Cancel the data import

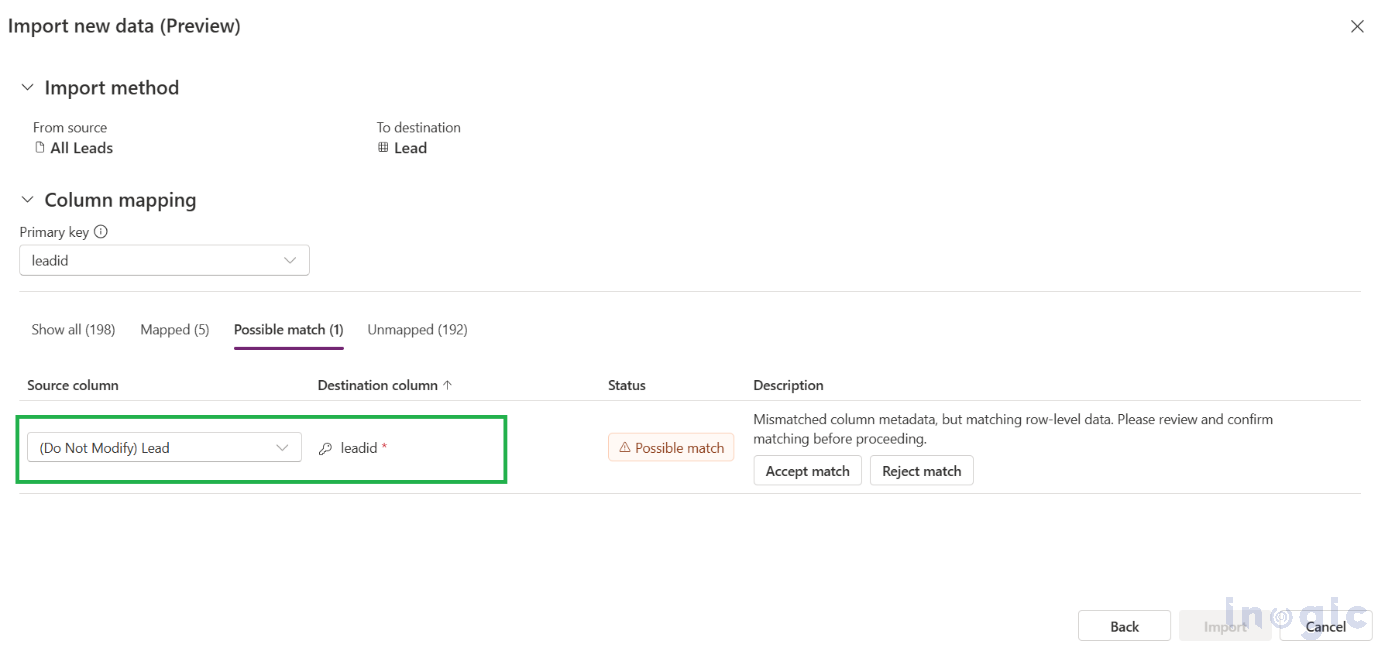coord(1326,626)
